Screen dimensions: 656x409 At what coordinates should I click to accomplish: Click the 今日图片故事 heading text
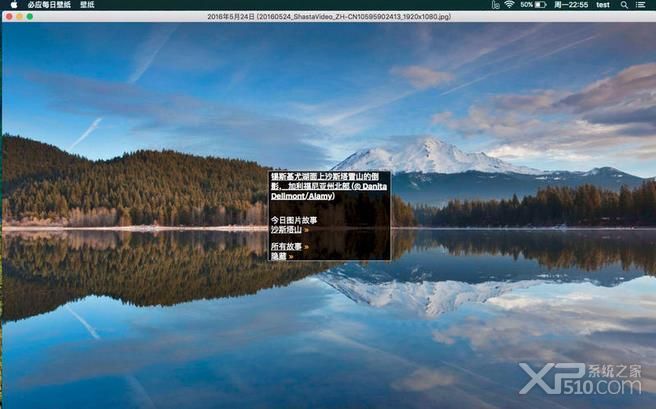click(x=294, y=220)
